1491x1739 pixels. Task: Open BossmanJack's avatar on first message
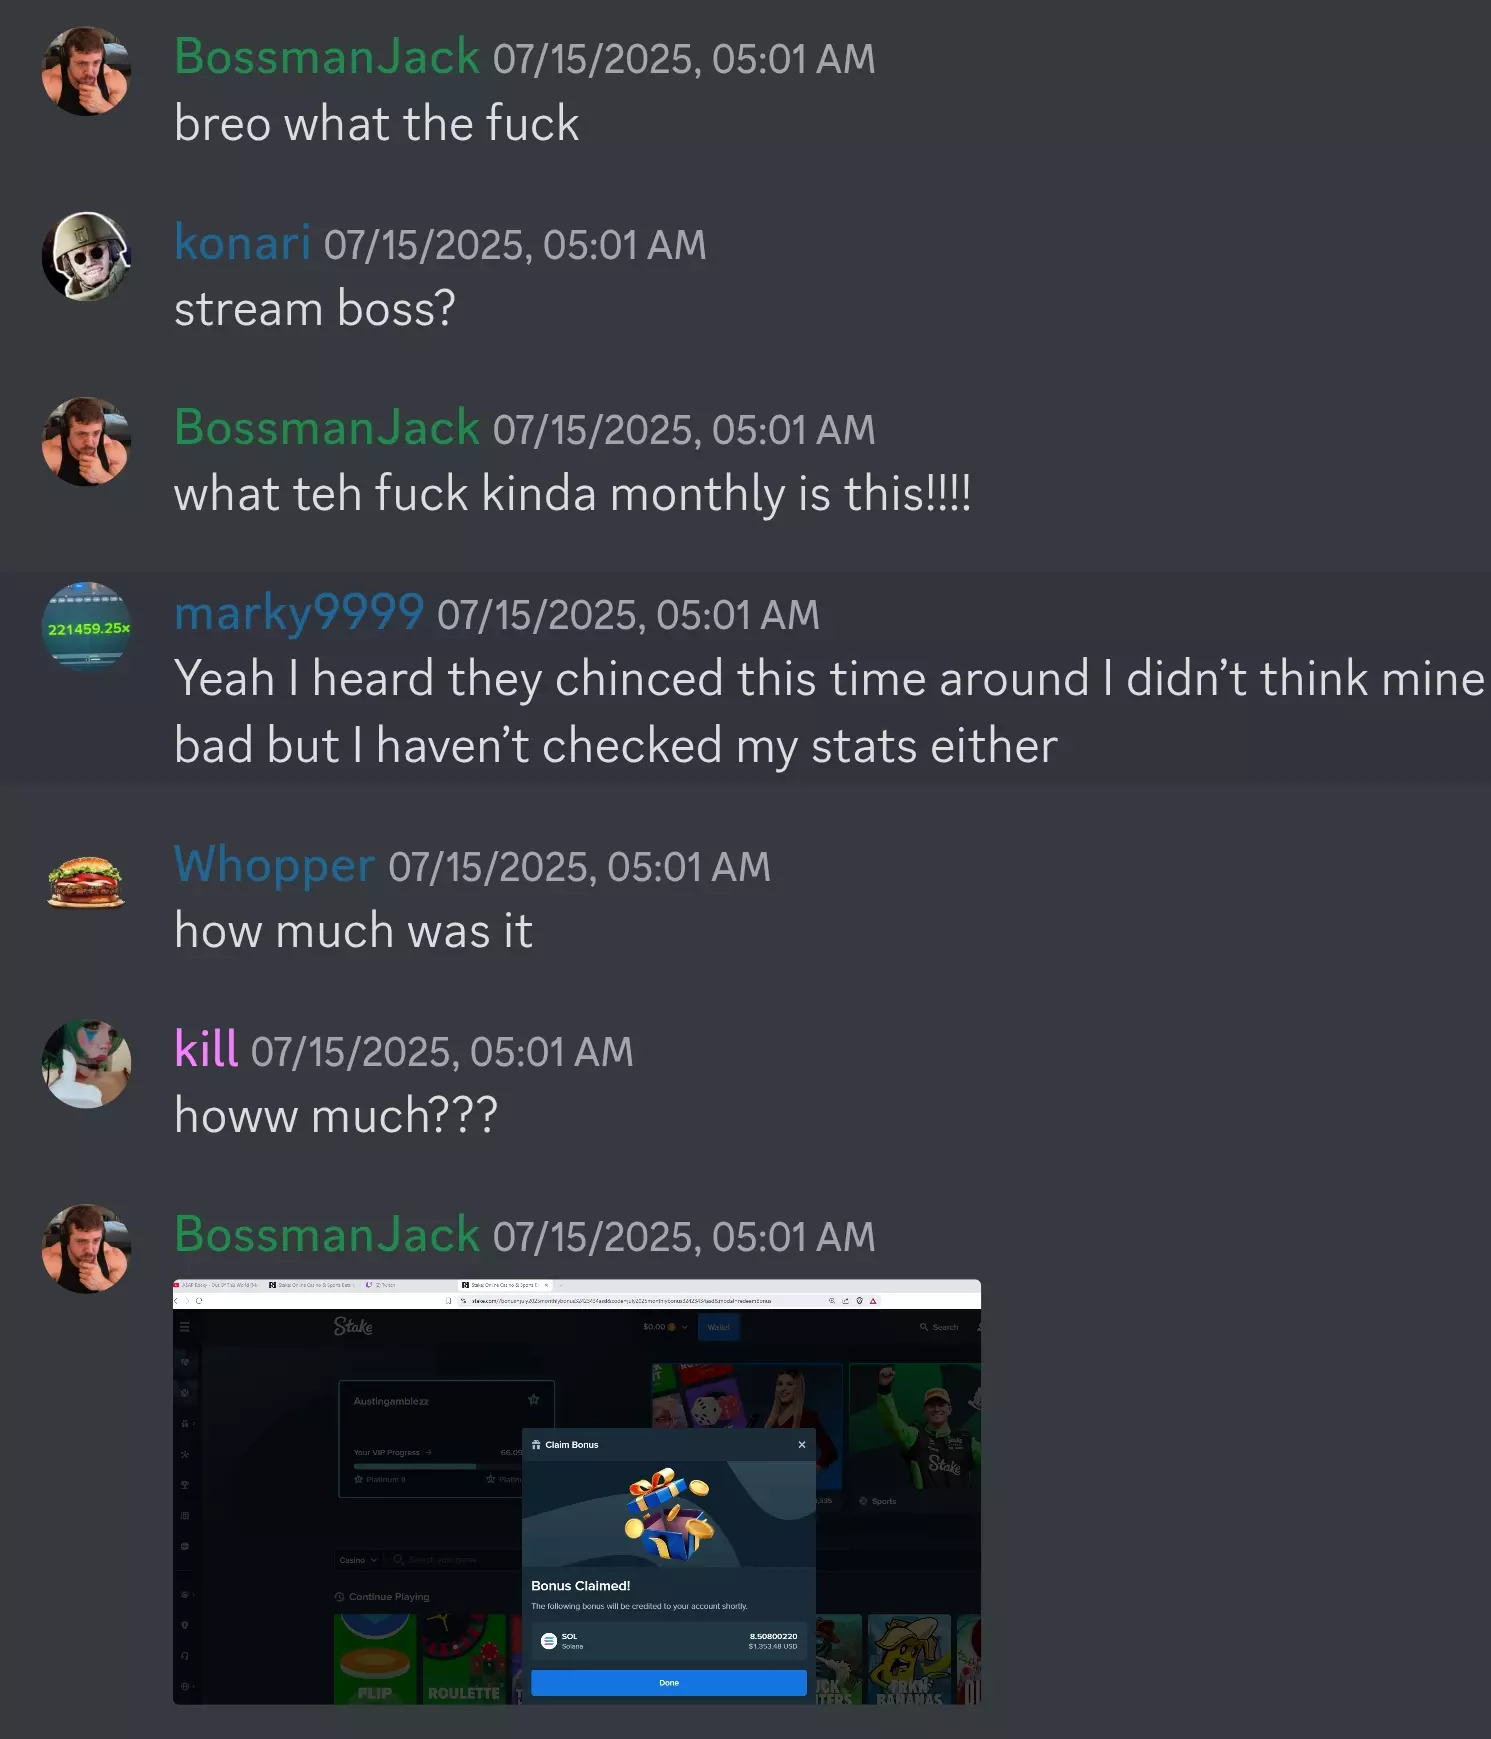click(86, 71)
